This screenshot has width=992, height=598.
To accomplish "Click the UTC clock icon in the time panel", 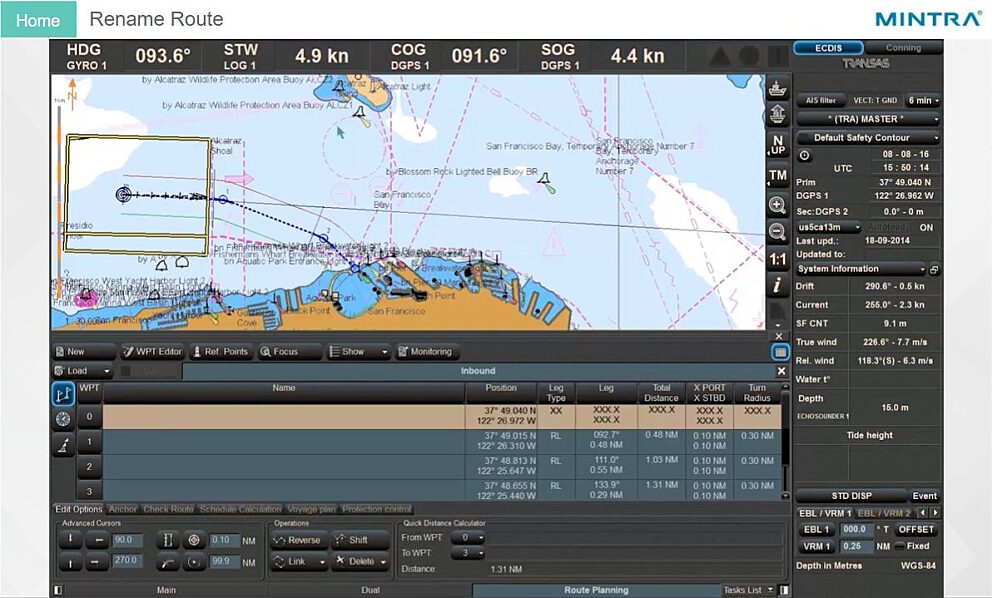I will tap(804, 155).
